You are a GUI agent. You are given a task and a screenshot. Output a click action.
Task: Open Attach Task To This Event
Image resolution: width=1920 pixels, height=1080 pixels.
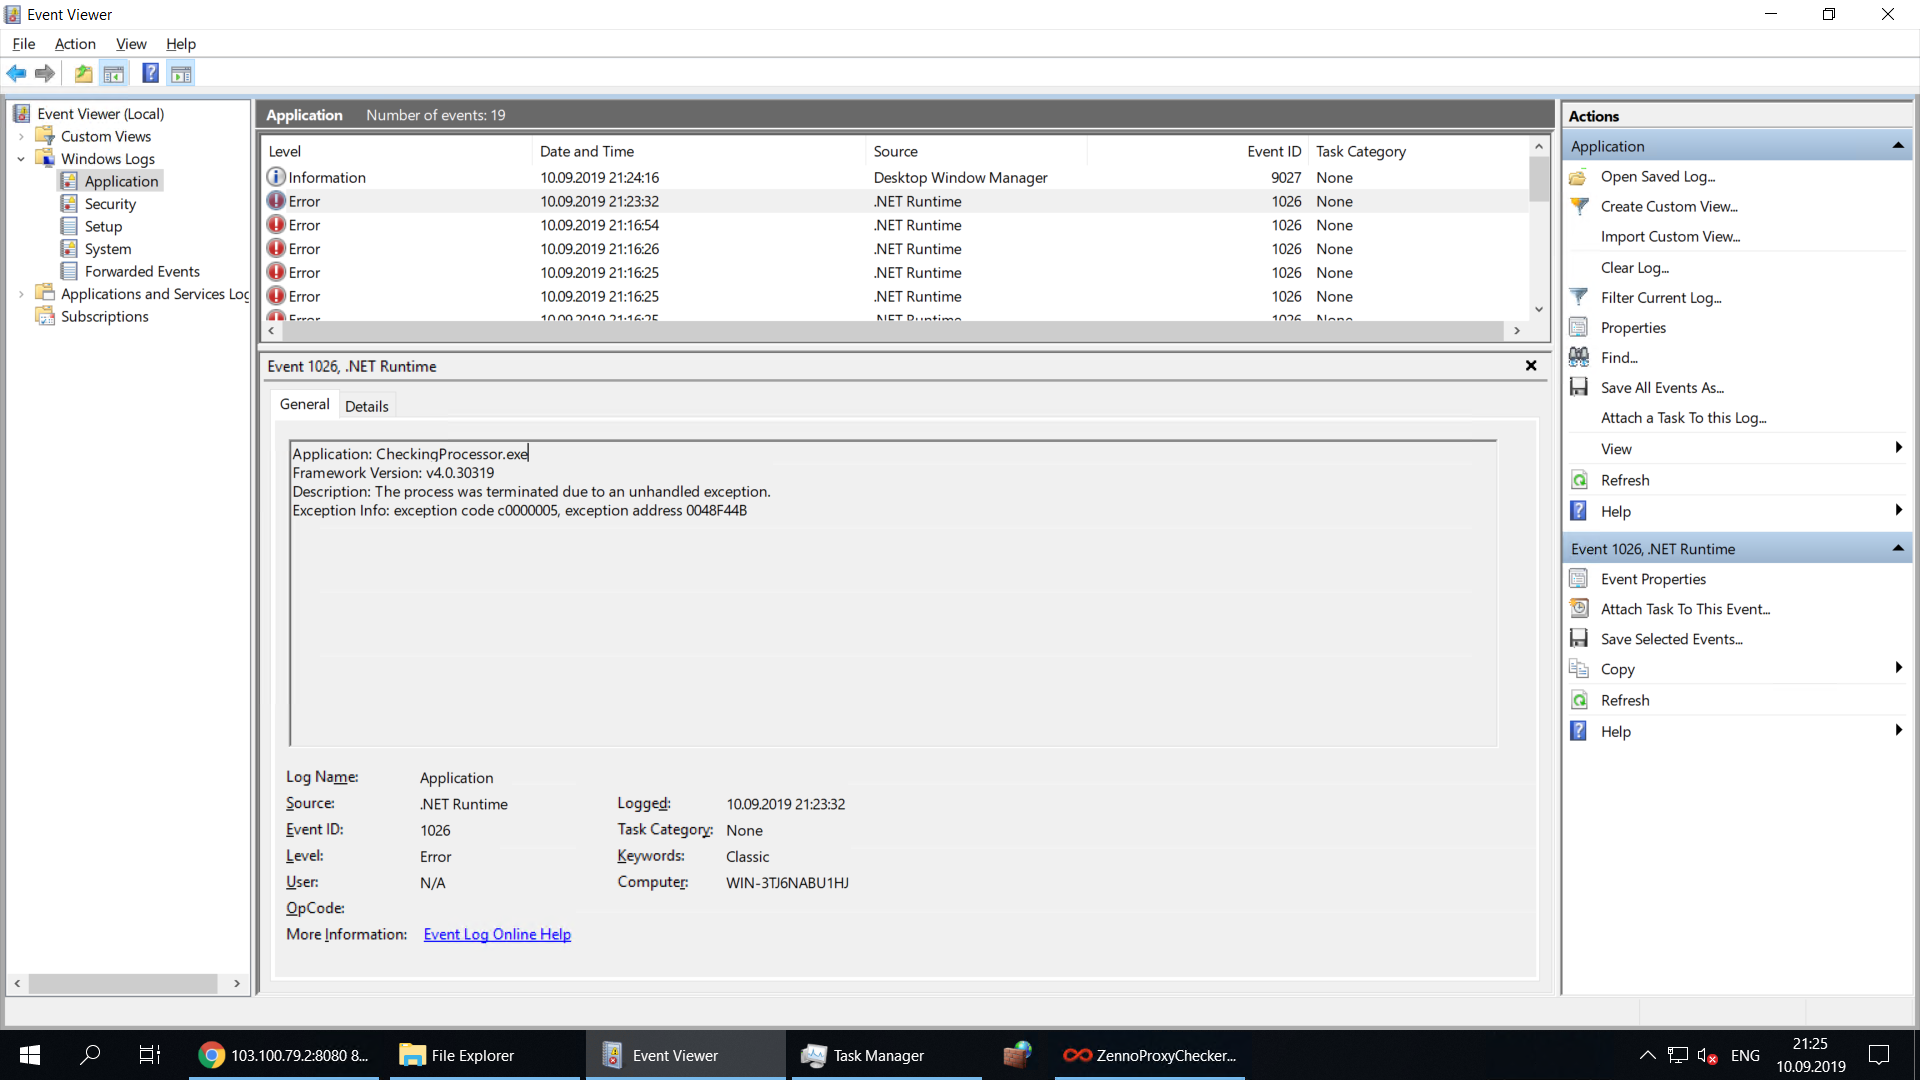click(x=1685, y=609)
